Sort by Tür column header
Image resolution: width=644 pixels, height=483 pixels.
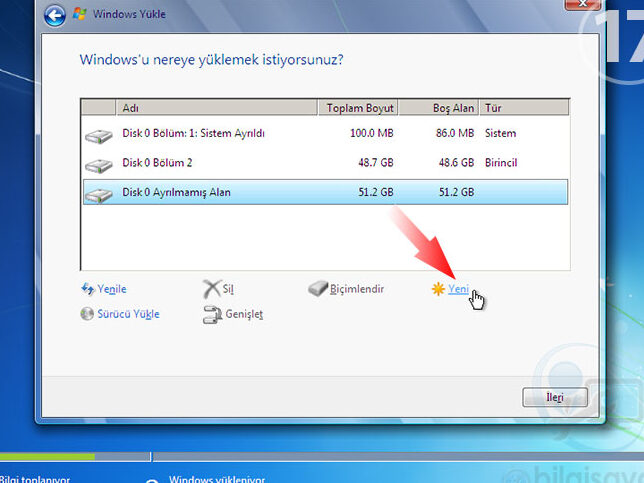(524, 108)
